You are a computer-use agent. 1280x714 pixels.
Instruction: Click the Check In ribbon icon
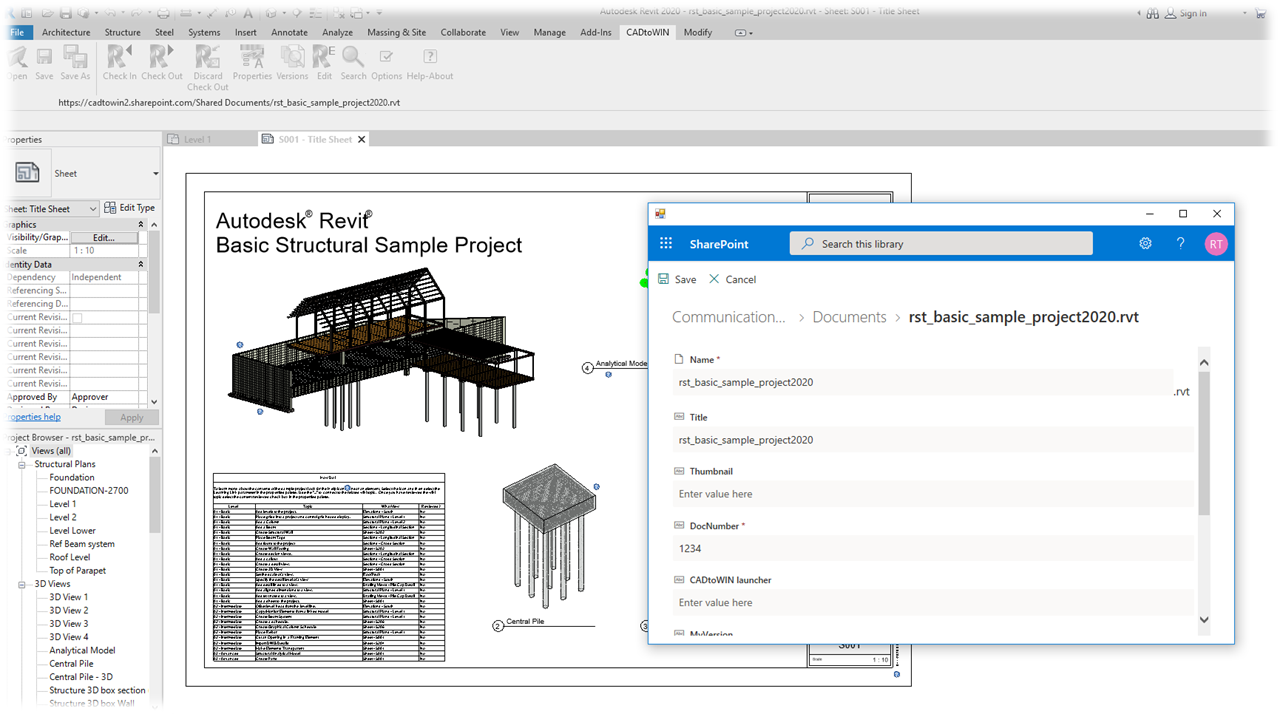(119, 58)
